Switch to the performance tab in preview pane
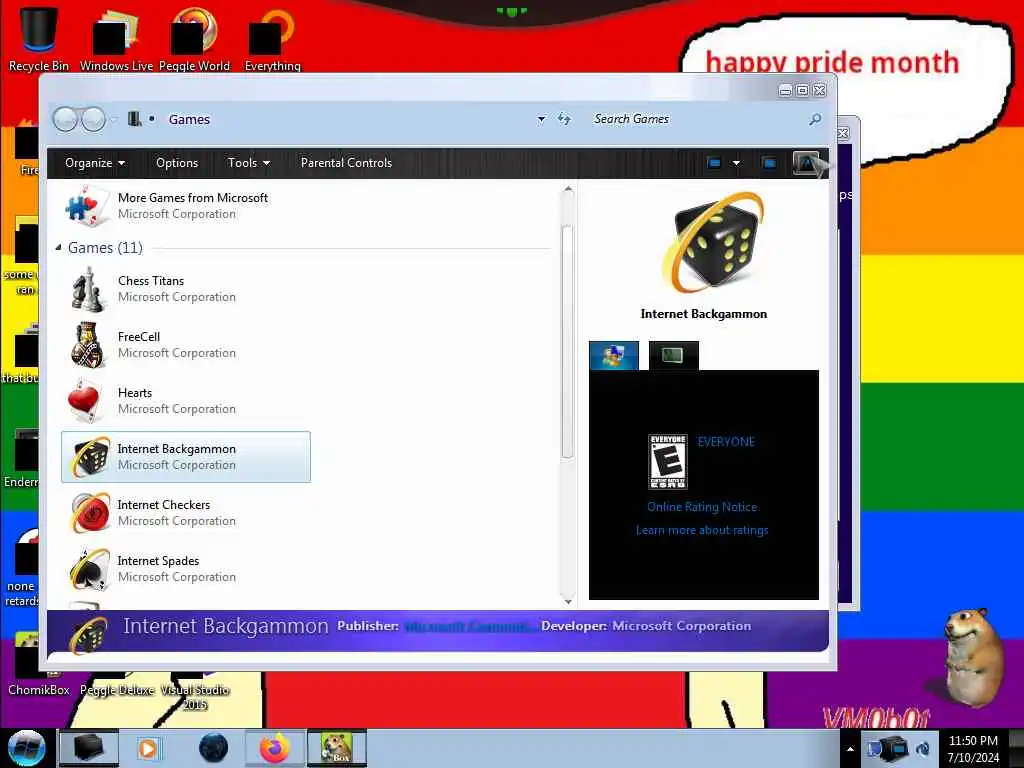Viewport: 1024px width, 768px height. [673, 355]
